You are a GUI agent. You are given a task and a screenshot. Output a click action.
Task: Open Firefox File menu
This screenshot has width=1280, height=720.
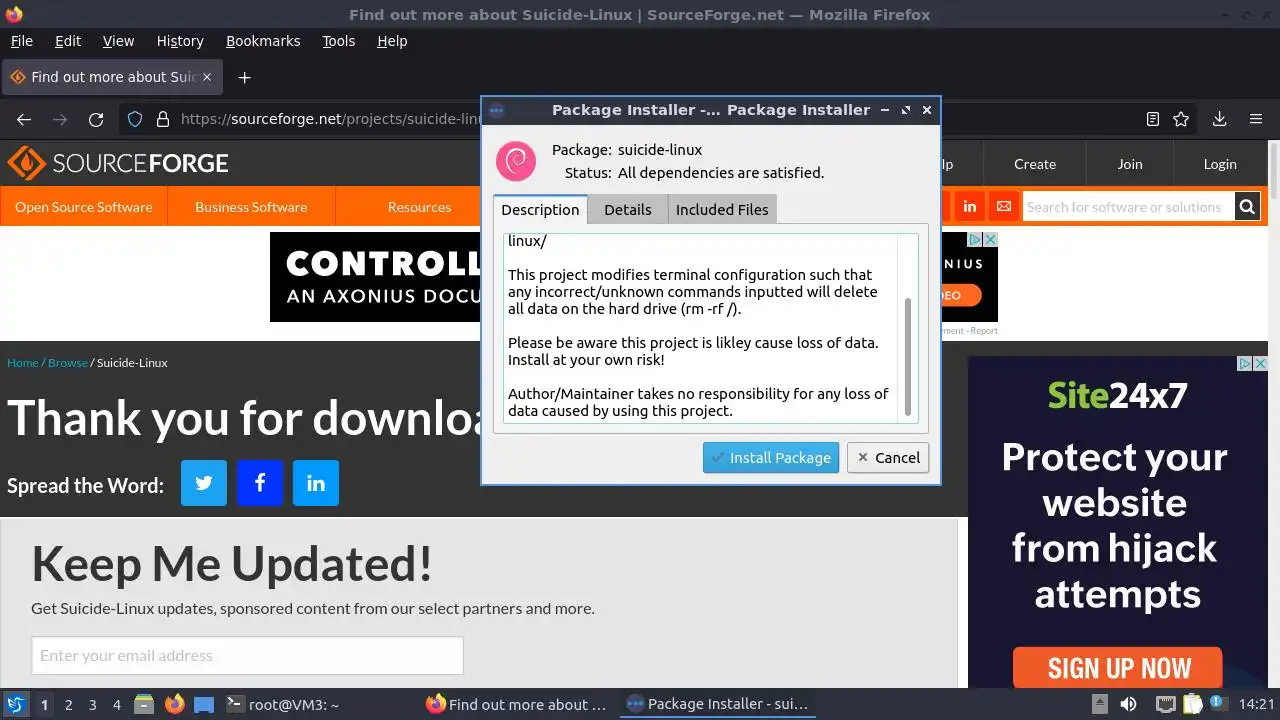click(x=21, y=41)
